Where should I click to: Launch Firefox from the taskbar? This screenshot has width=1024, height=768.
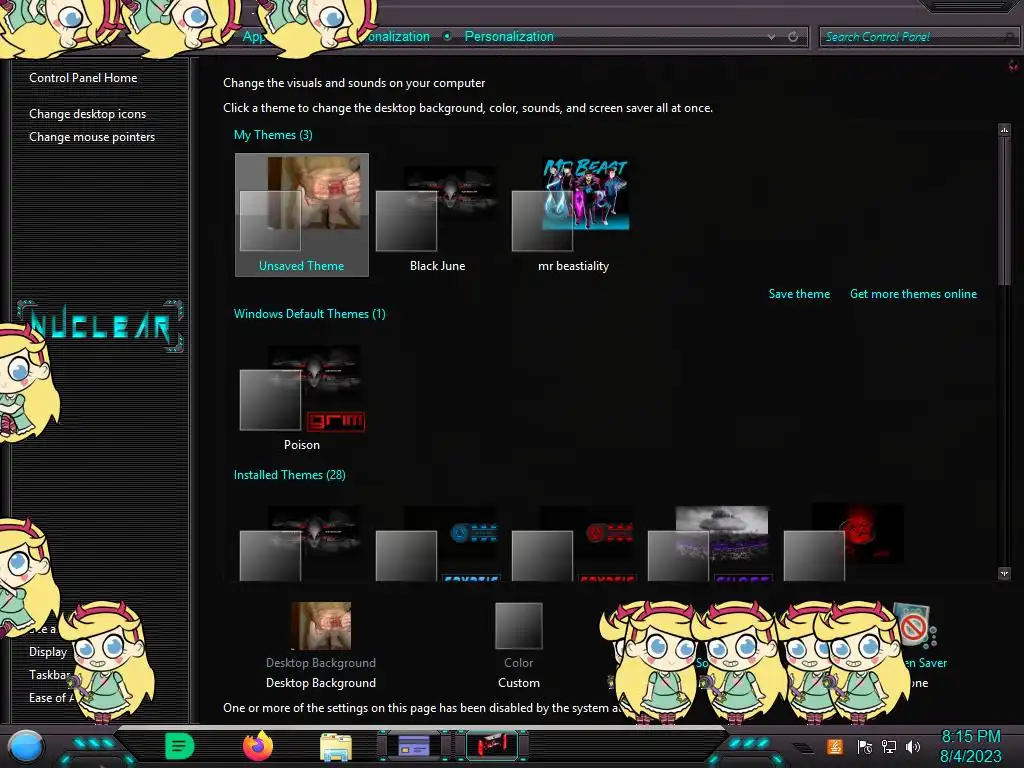pos(257,746)
